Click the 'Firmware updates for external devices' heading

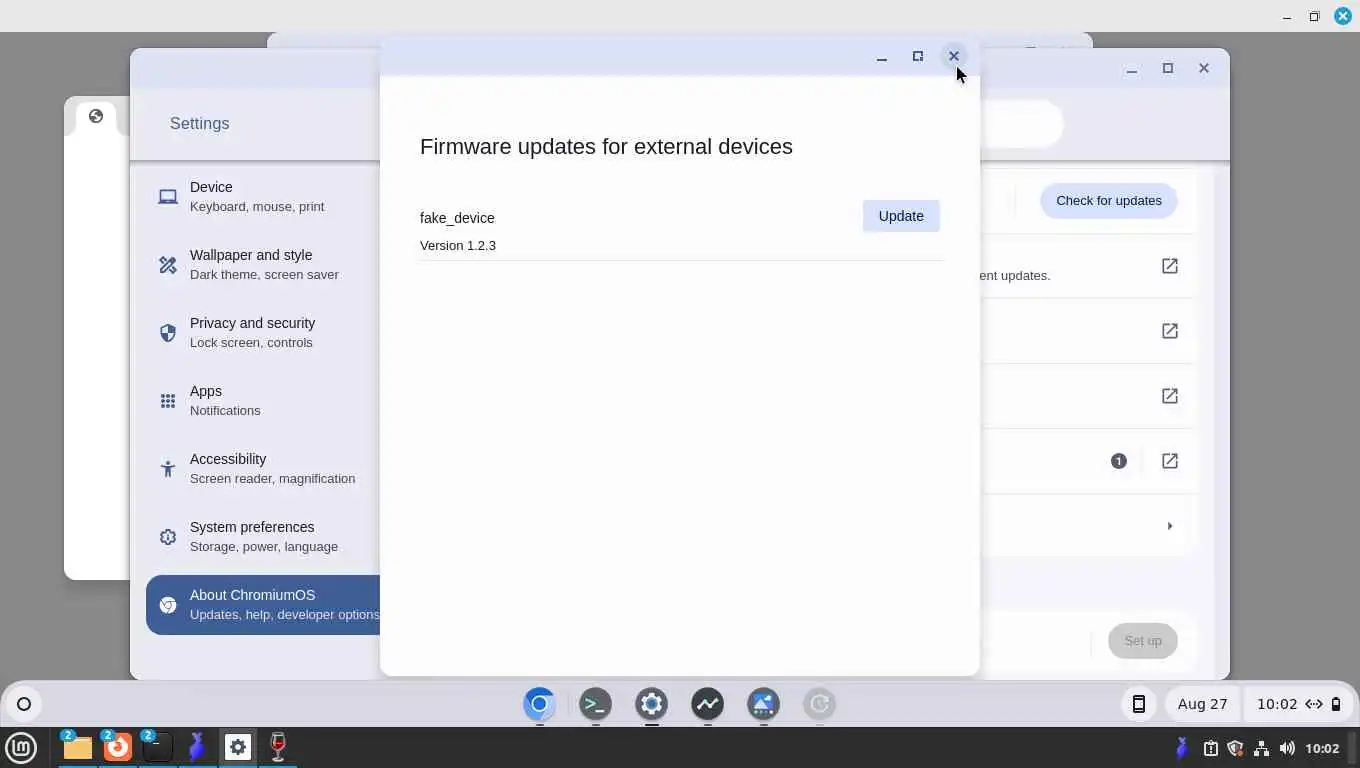606,146
